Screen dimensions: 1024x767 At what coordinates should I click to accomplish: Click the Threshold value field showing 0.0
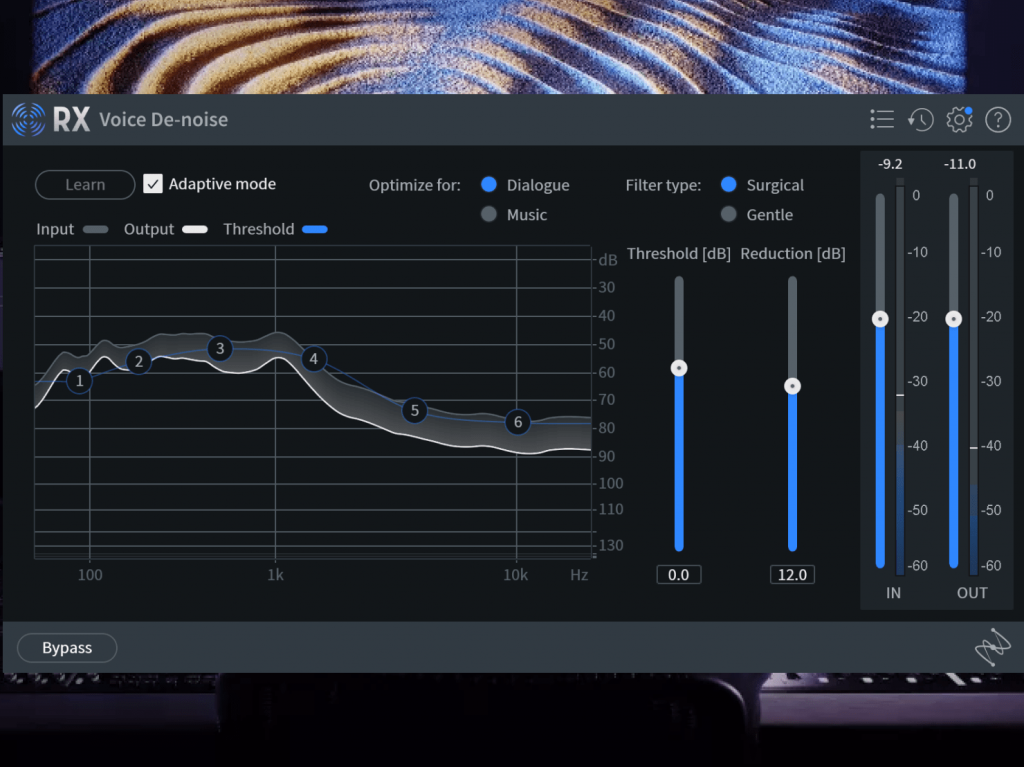679,575
